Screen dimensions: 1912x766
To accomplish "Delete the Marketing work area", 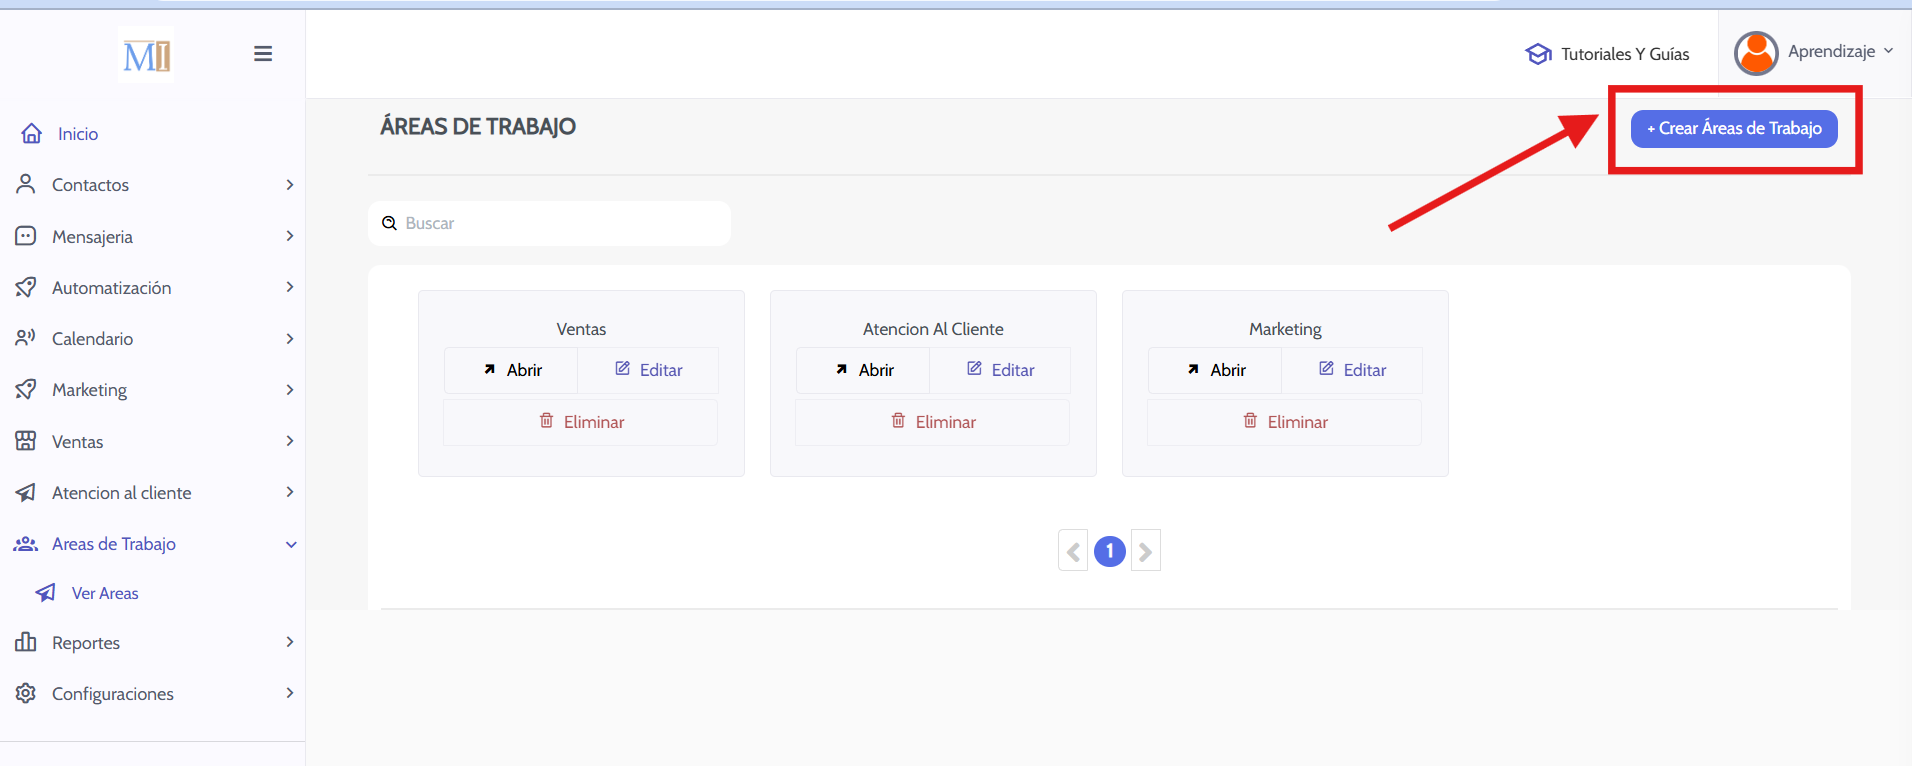I will click(x=1285, y=422).
